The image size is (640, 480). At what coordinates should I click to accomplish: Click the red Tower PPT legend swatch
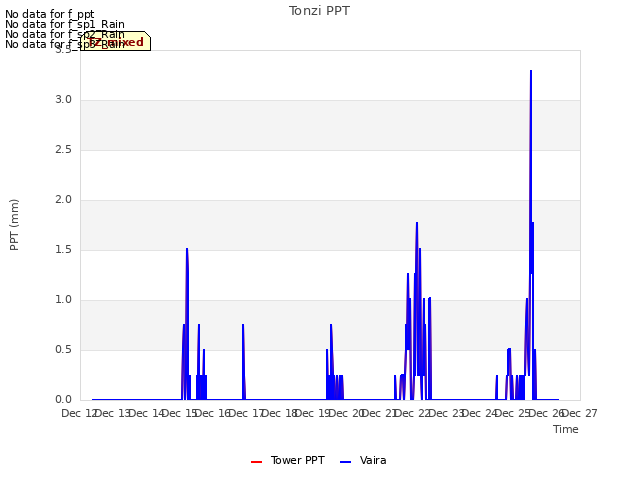[x=256, y=462]
